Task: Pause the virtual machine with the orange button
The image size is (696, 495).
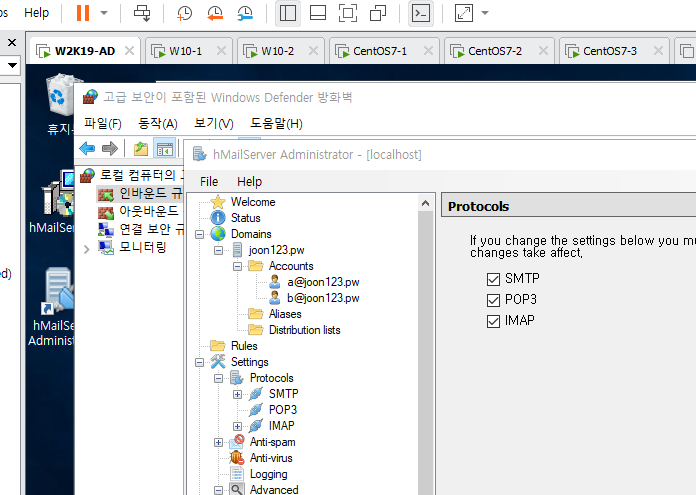Action: coord(83,13)
